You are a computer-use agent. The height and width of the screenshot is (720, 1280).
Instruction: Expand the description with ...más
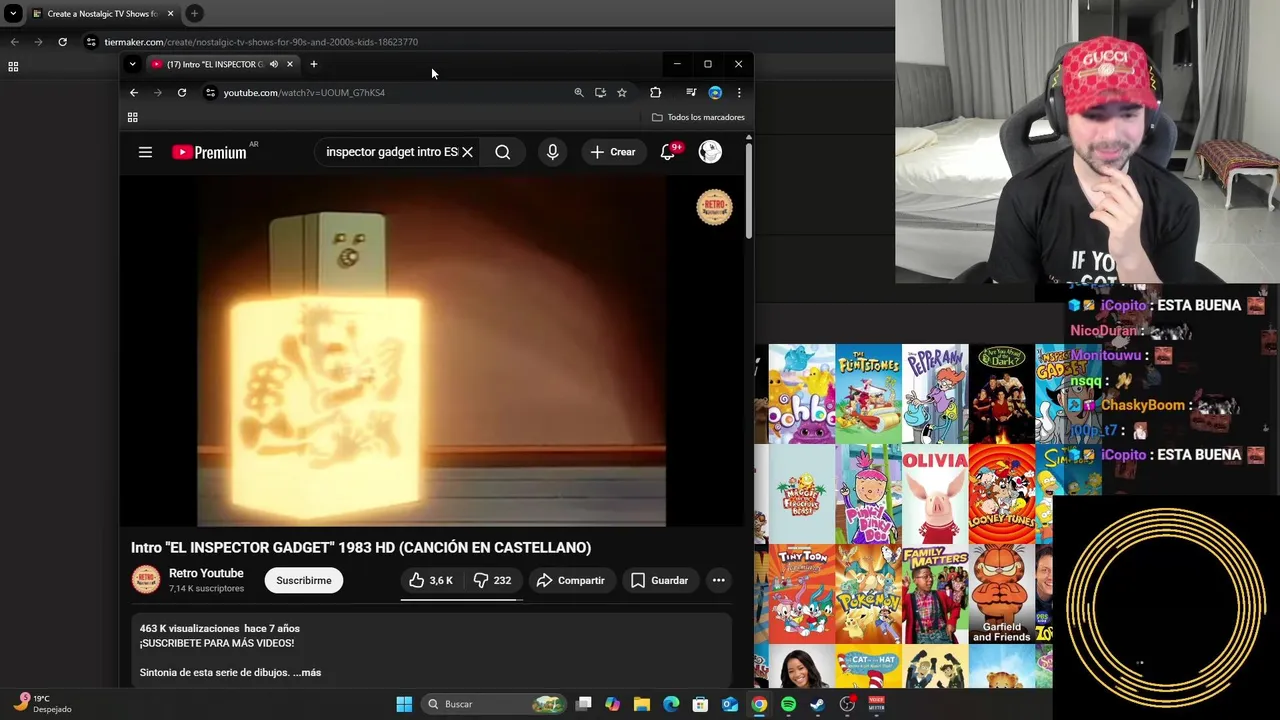coord(307,673)
